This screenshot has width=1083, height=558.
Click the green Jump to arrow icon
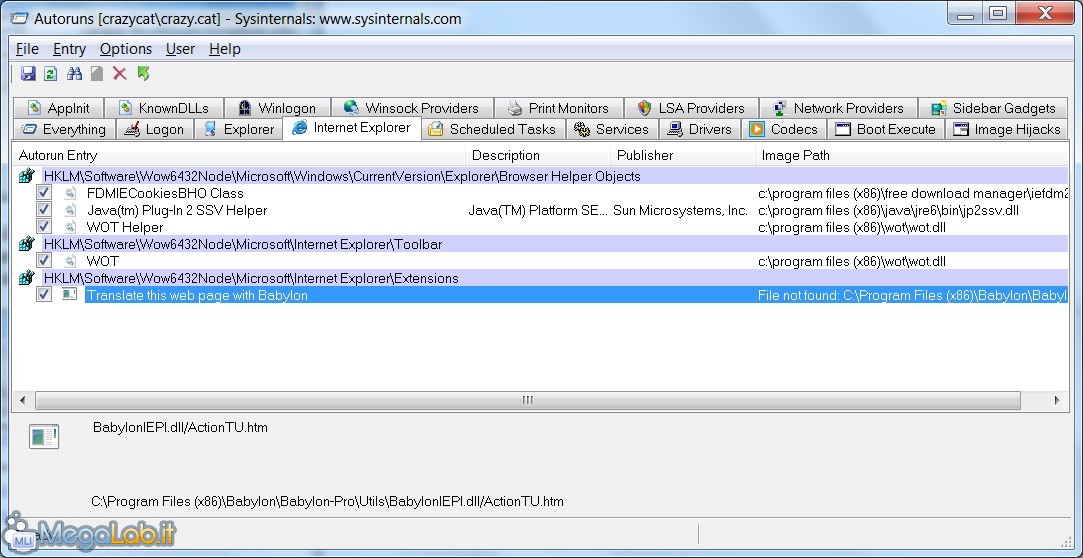pyautogui.click(x=143, y=74)
